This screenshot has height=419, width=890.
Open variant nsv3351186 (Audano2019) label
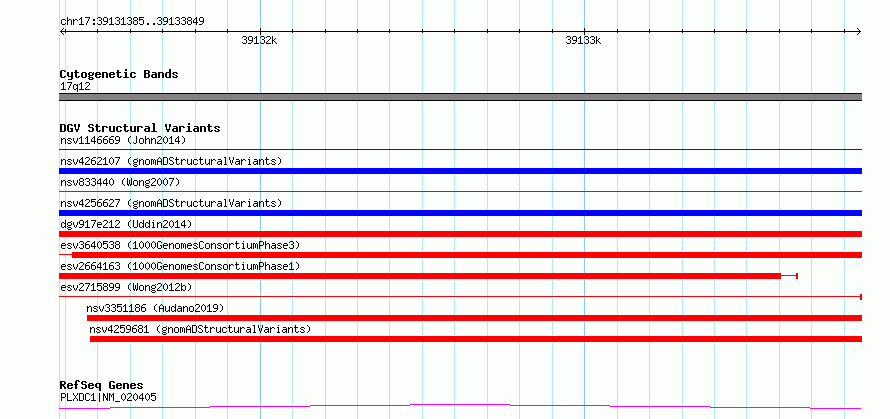156,308
